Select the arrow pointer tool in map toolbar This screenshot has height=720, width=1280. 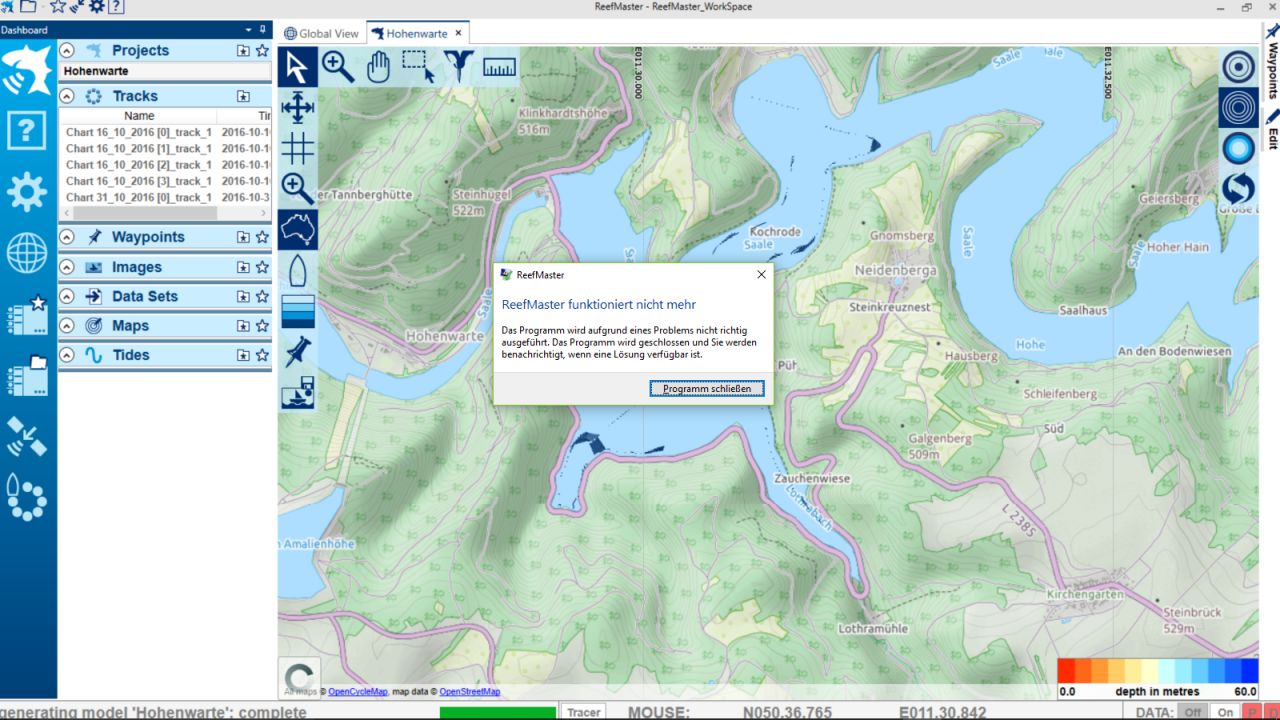297,67
